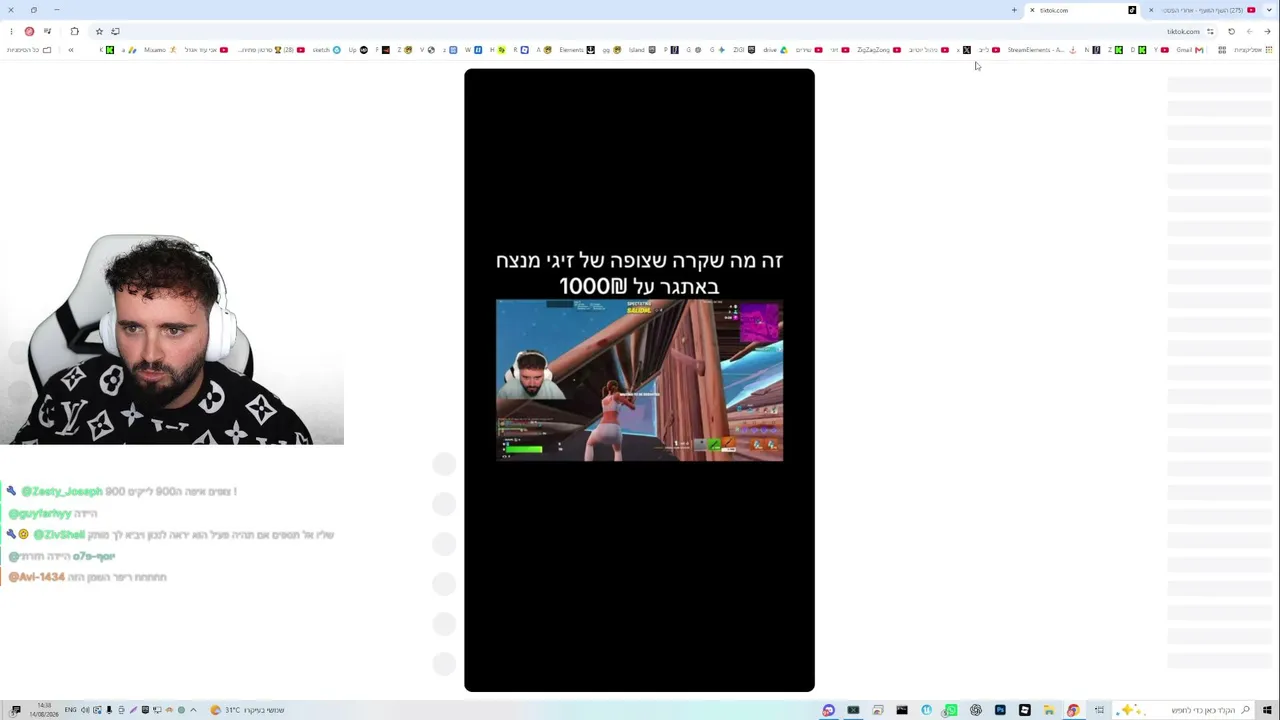Click the @ZivShell chat message
This screenshot has height=720, width=1280.
[170, 534]
